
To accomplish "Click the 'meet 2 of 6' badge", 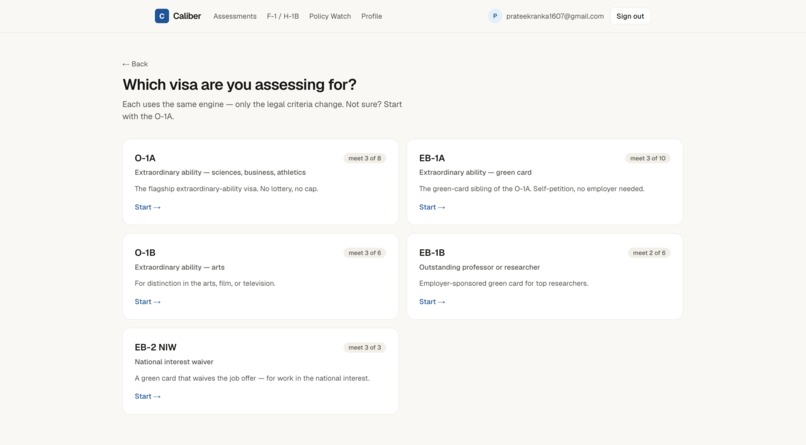I will point(649,253).
